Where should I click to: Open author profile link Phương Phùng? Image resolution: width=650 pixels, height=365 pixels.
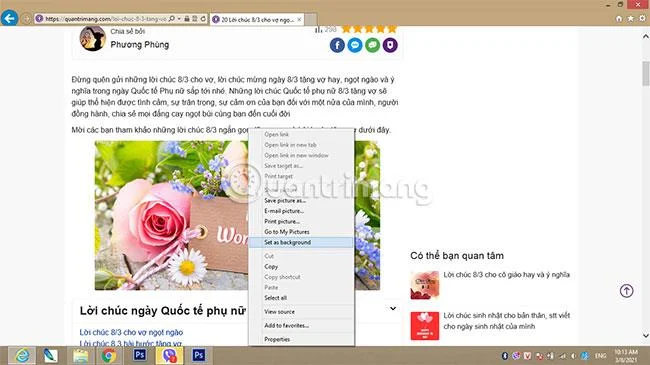[x=140, y=45]
